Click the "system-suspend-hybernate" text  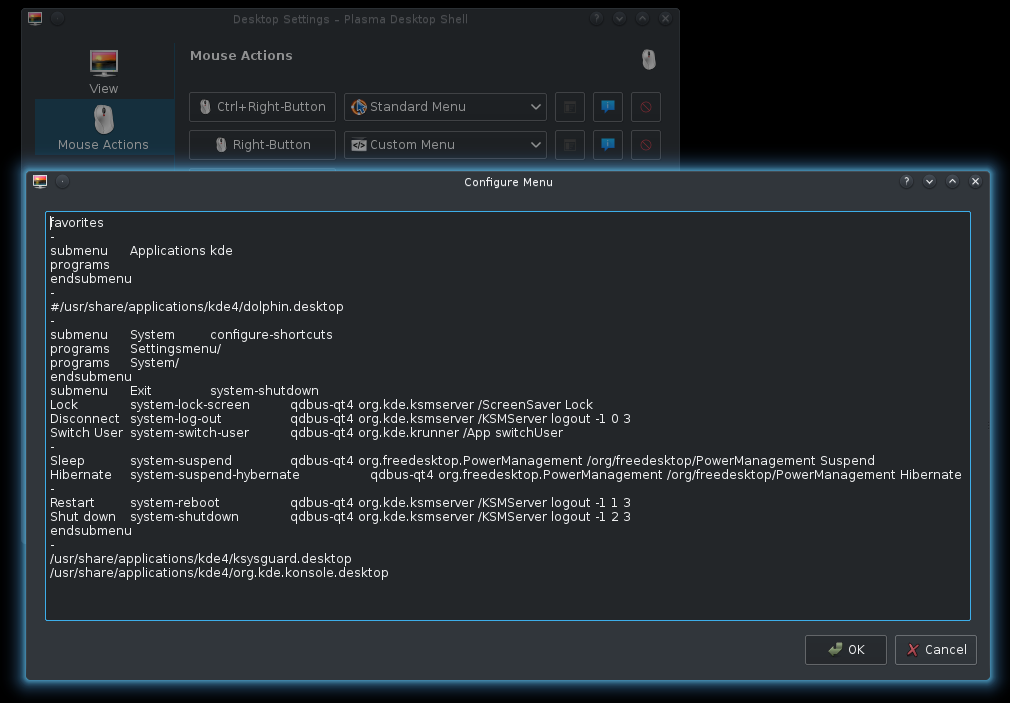214,475
